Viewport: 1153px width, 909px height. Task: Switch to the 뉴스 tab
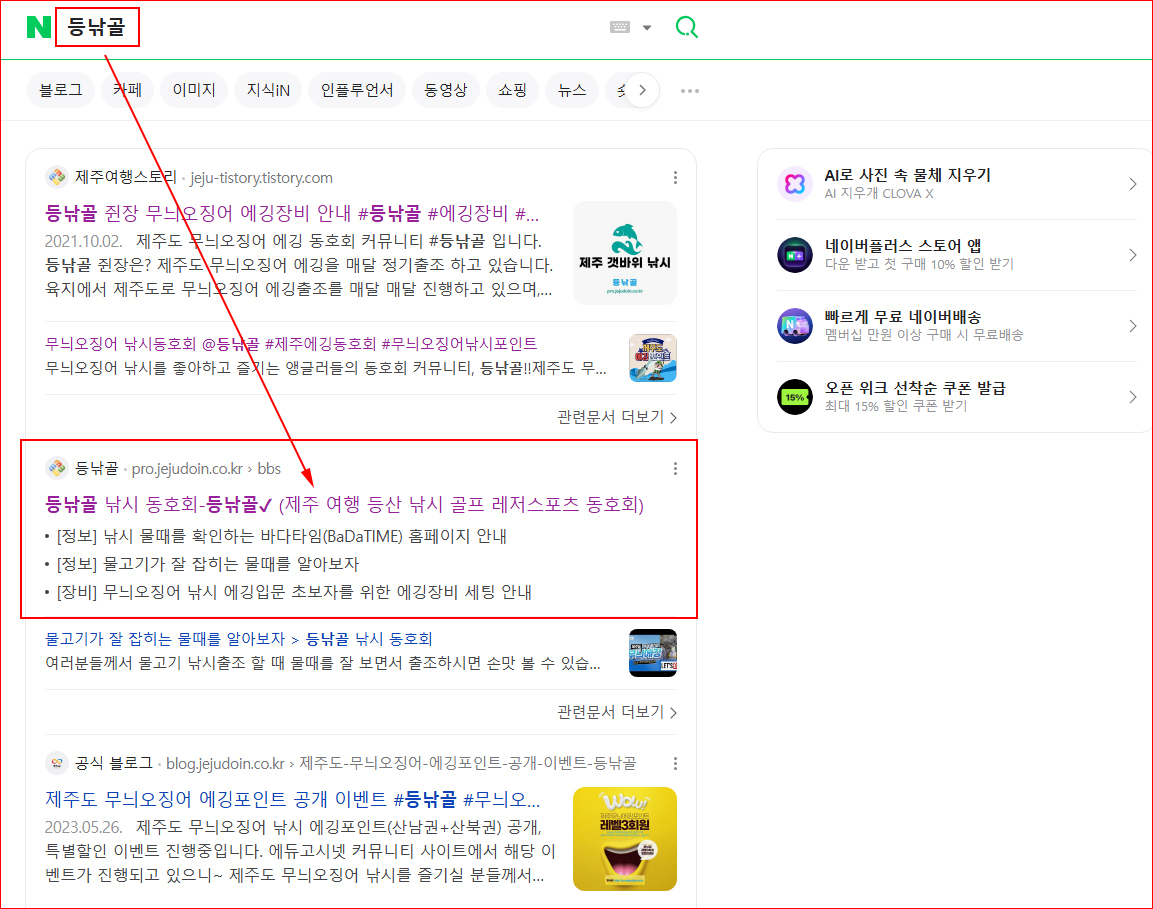coord(571,90)
